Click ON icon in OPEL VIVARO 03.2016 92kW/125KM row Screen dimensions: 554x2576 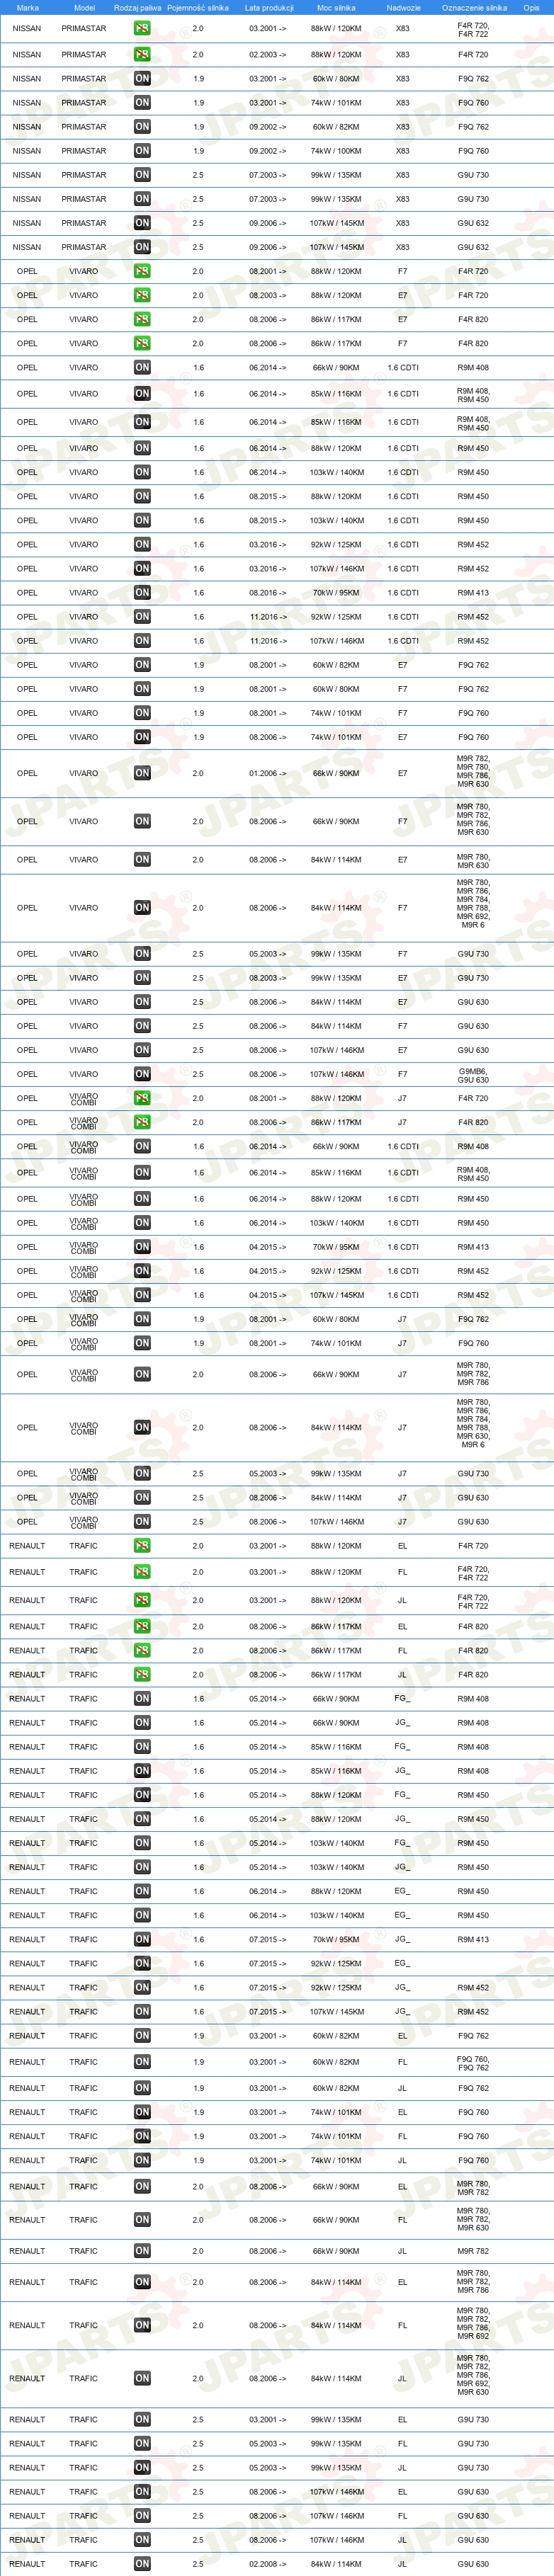coord(142,544)
